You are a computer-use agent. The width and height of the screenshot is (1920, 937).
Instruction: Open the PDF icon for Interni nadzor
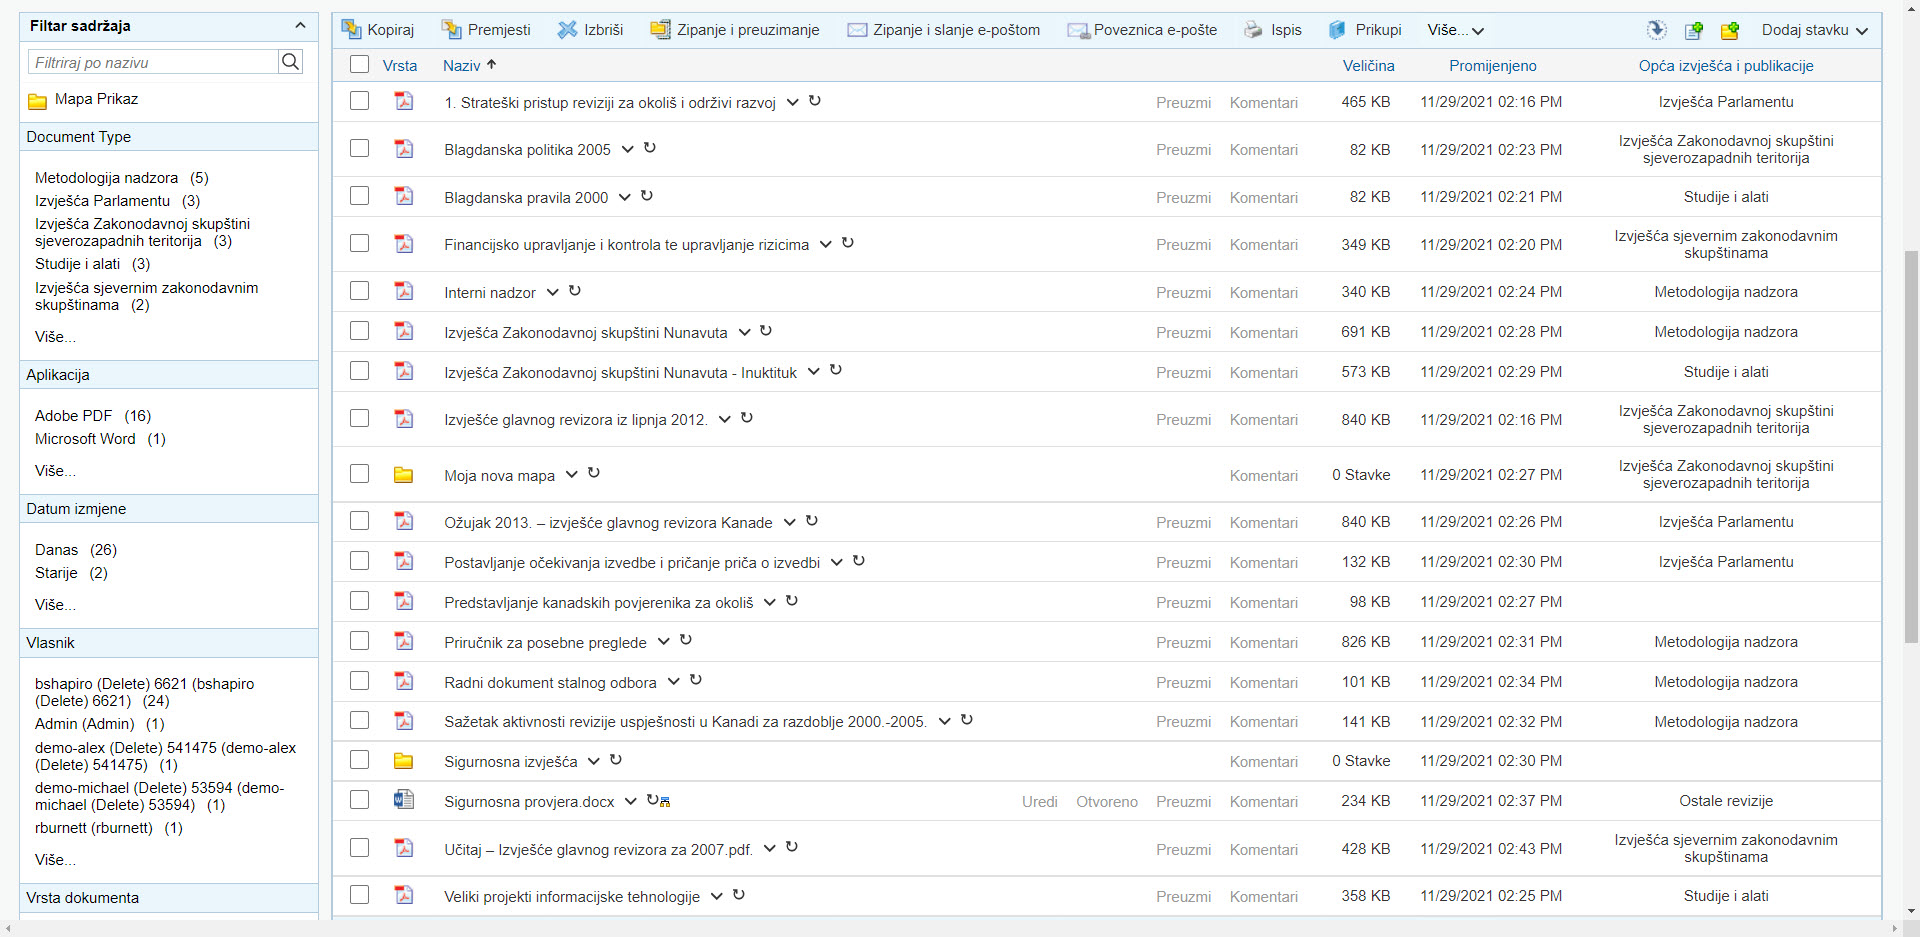pyautogui.click(x=404, y=292)
